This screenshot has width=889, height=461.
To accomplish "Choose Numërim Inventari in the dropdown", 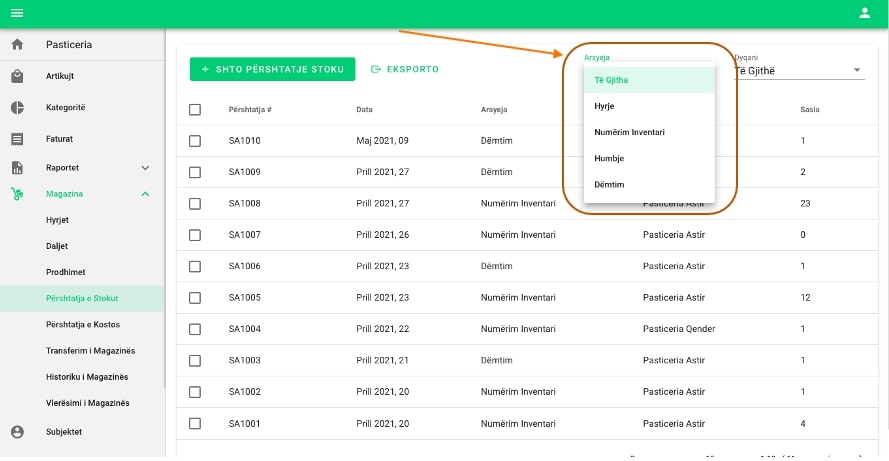I will (629, 132).
